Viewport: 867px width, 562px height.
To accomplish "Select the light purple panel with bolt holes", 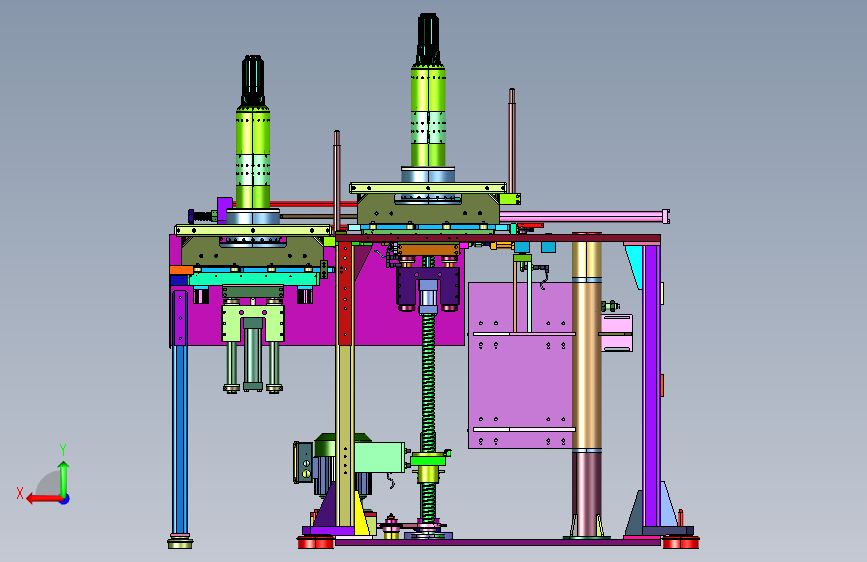I will coord(520,365).
